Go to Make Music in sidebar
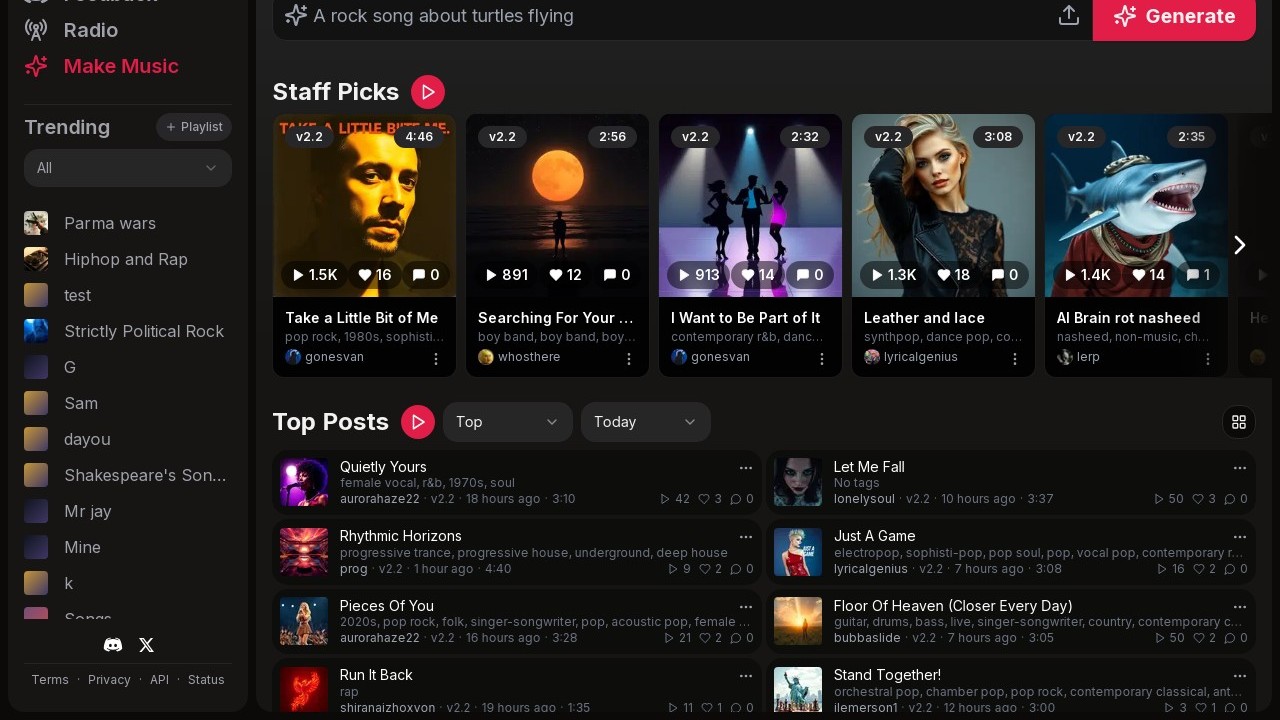1280x720 pixels. tap(120, 66)
